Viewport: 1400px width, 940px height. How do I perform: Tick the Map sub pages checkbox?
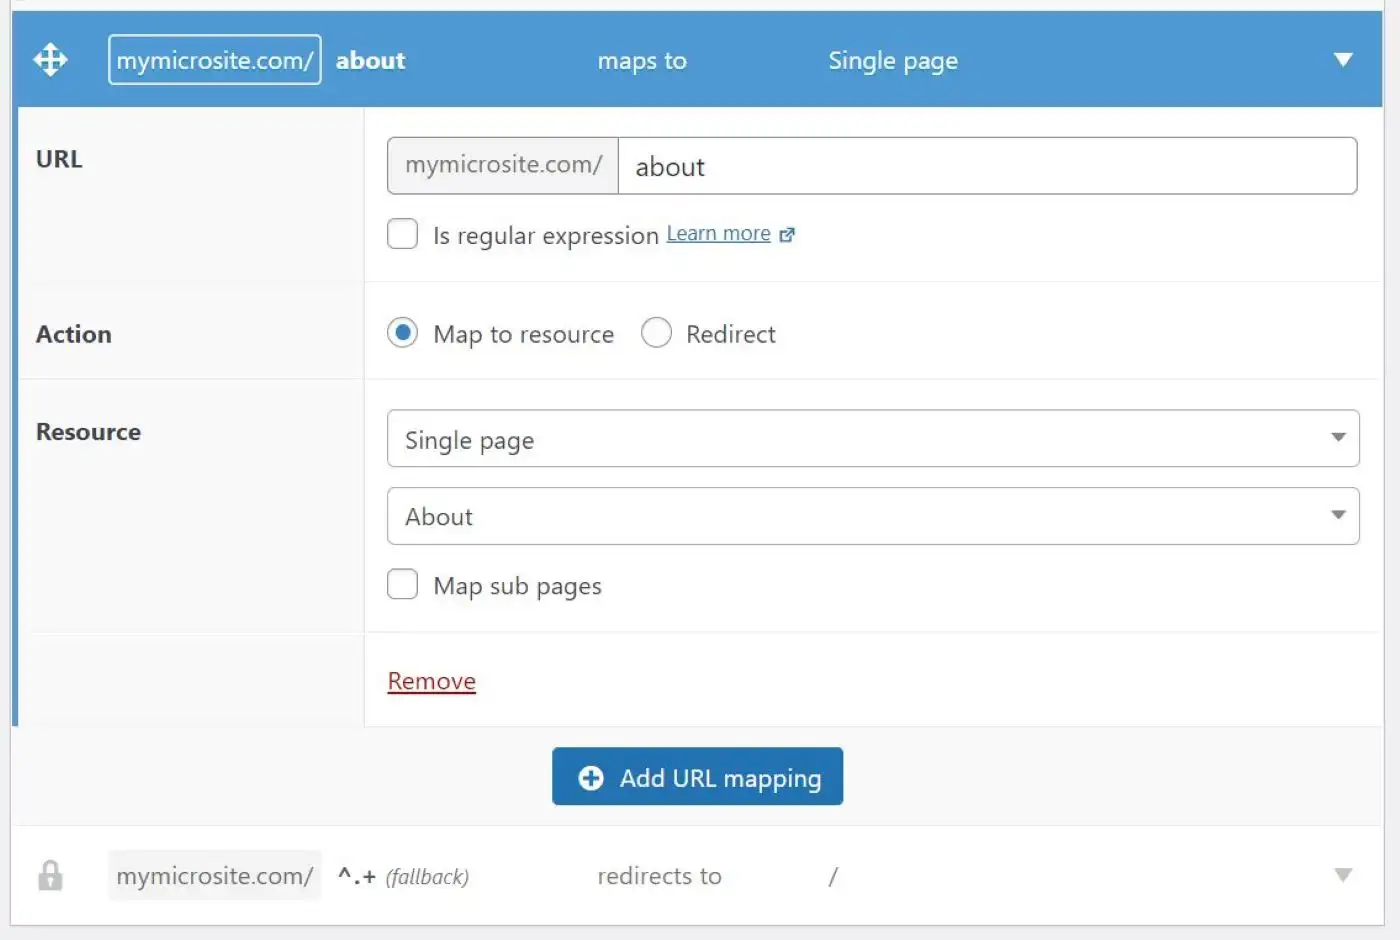[x=402, y=584]
